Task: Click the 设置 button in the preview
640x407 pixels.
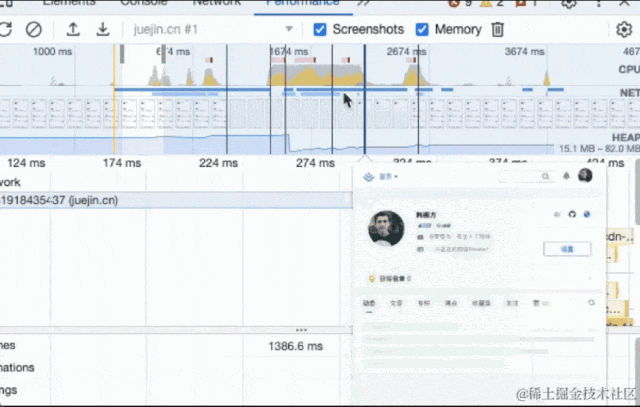Action: coord(567,249)
